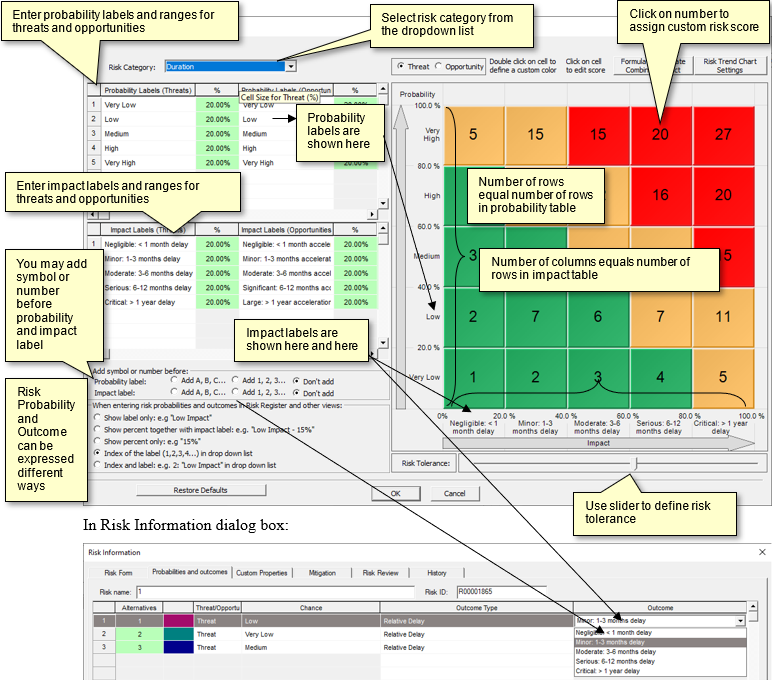
Task: Click the Restore Defaults button
Action: point(201,490)
